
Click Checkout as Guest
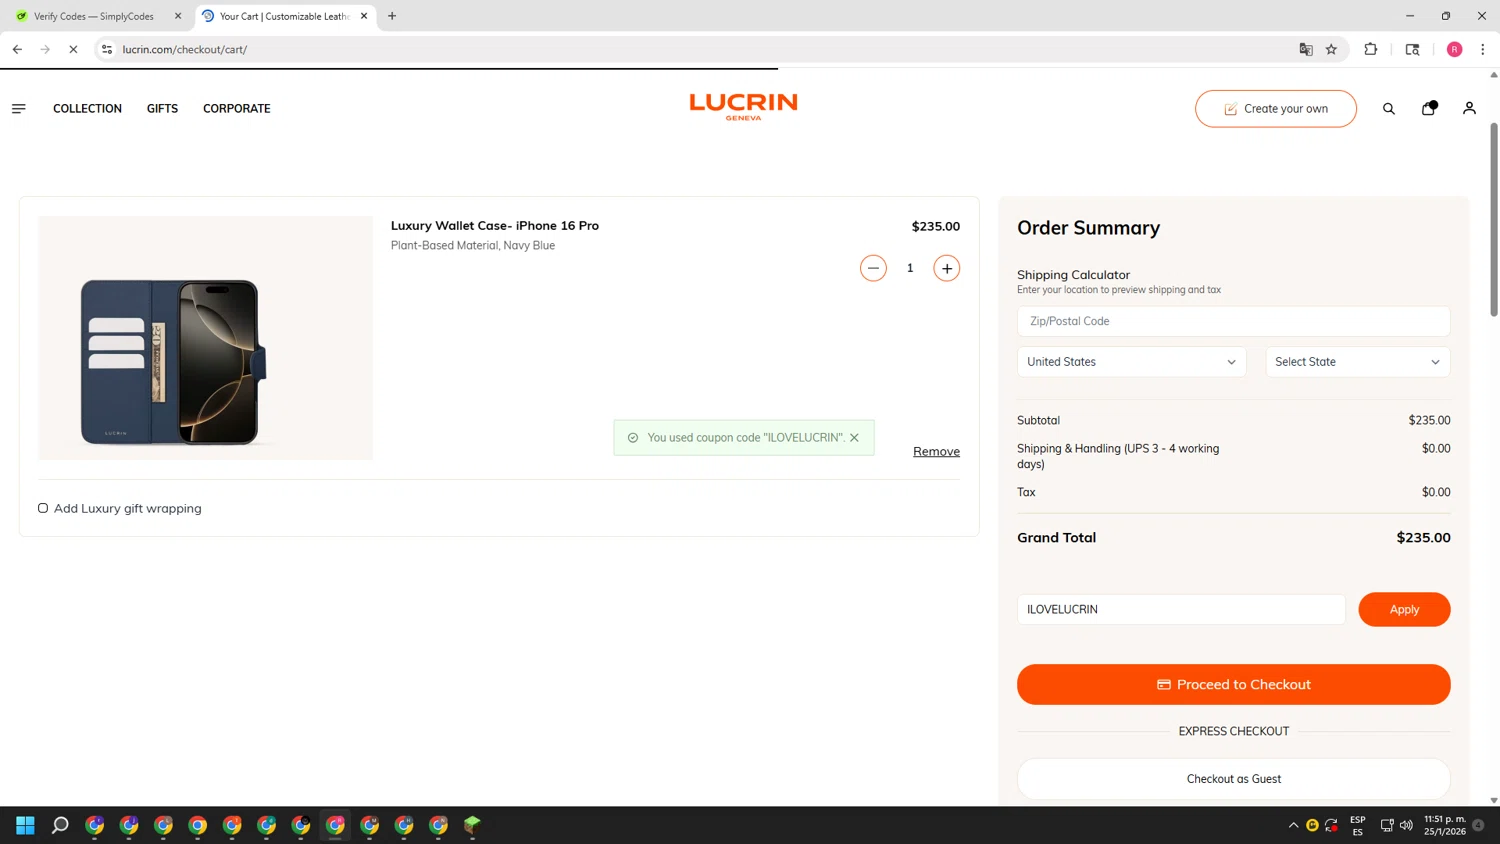pyautogui.click(x=1233, y=778)
